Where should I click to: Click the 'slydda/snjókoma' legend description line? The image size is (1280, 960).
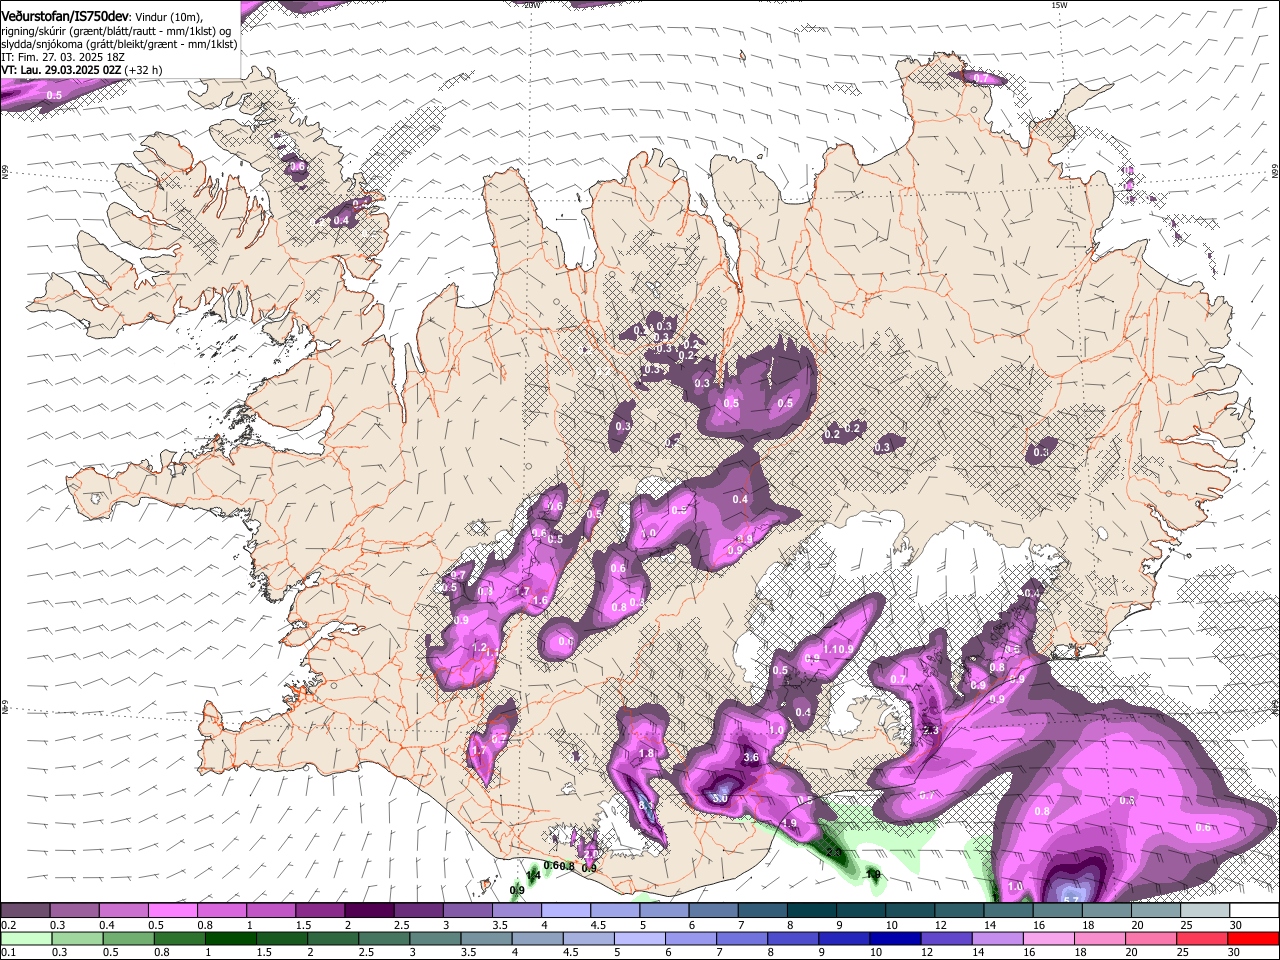pos(119,44)
